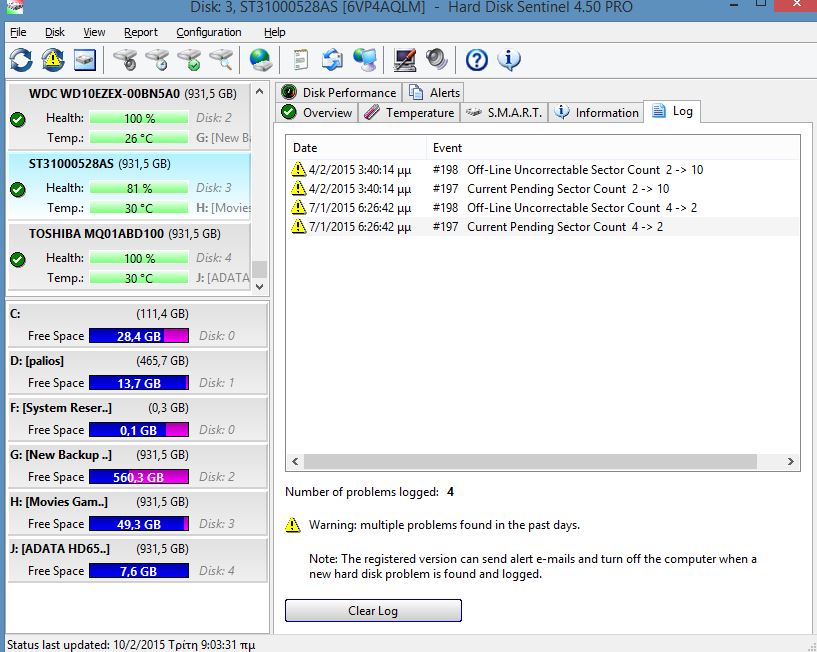
Task: Sort log by the Date column header
Action: (356, 147)
